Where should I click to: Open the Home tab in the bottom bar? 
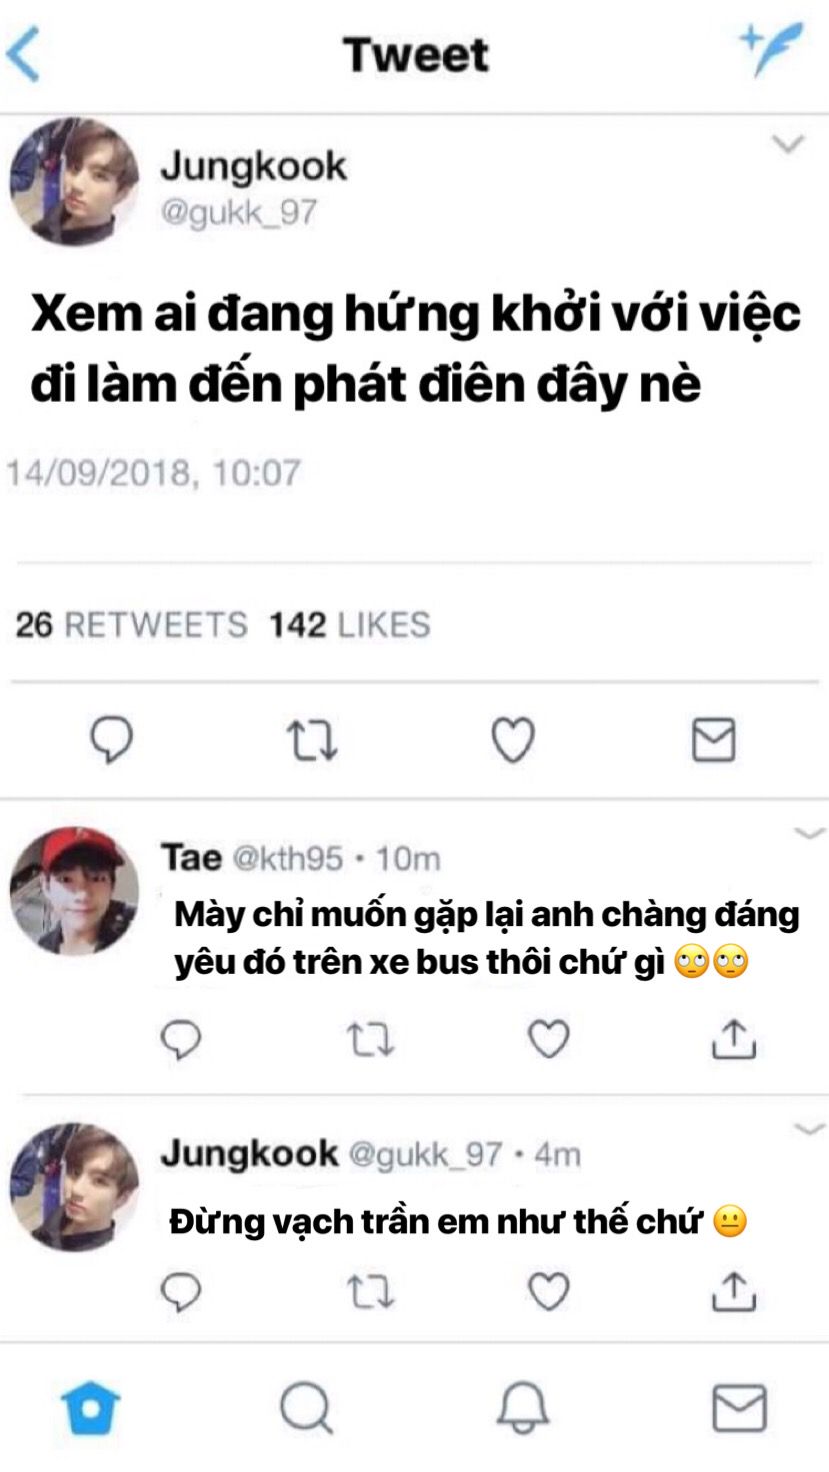pos(90,1408)
